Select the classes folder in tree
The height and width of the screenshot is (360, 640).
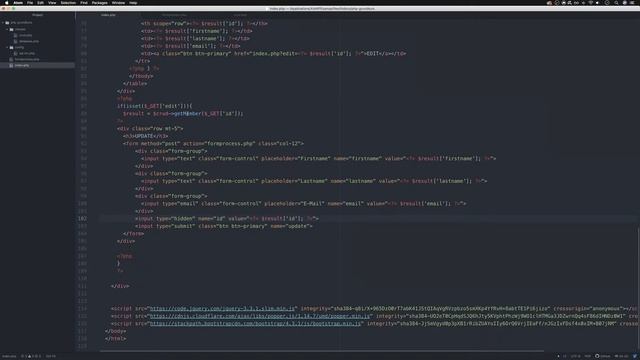pos(20,29)
